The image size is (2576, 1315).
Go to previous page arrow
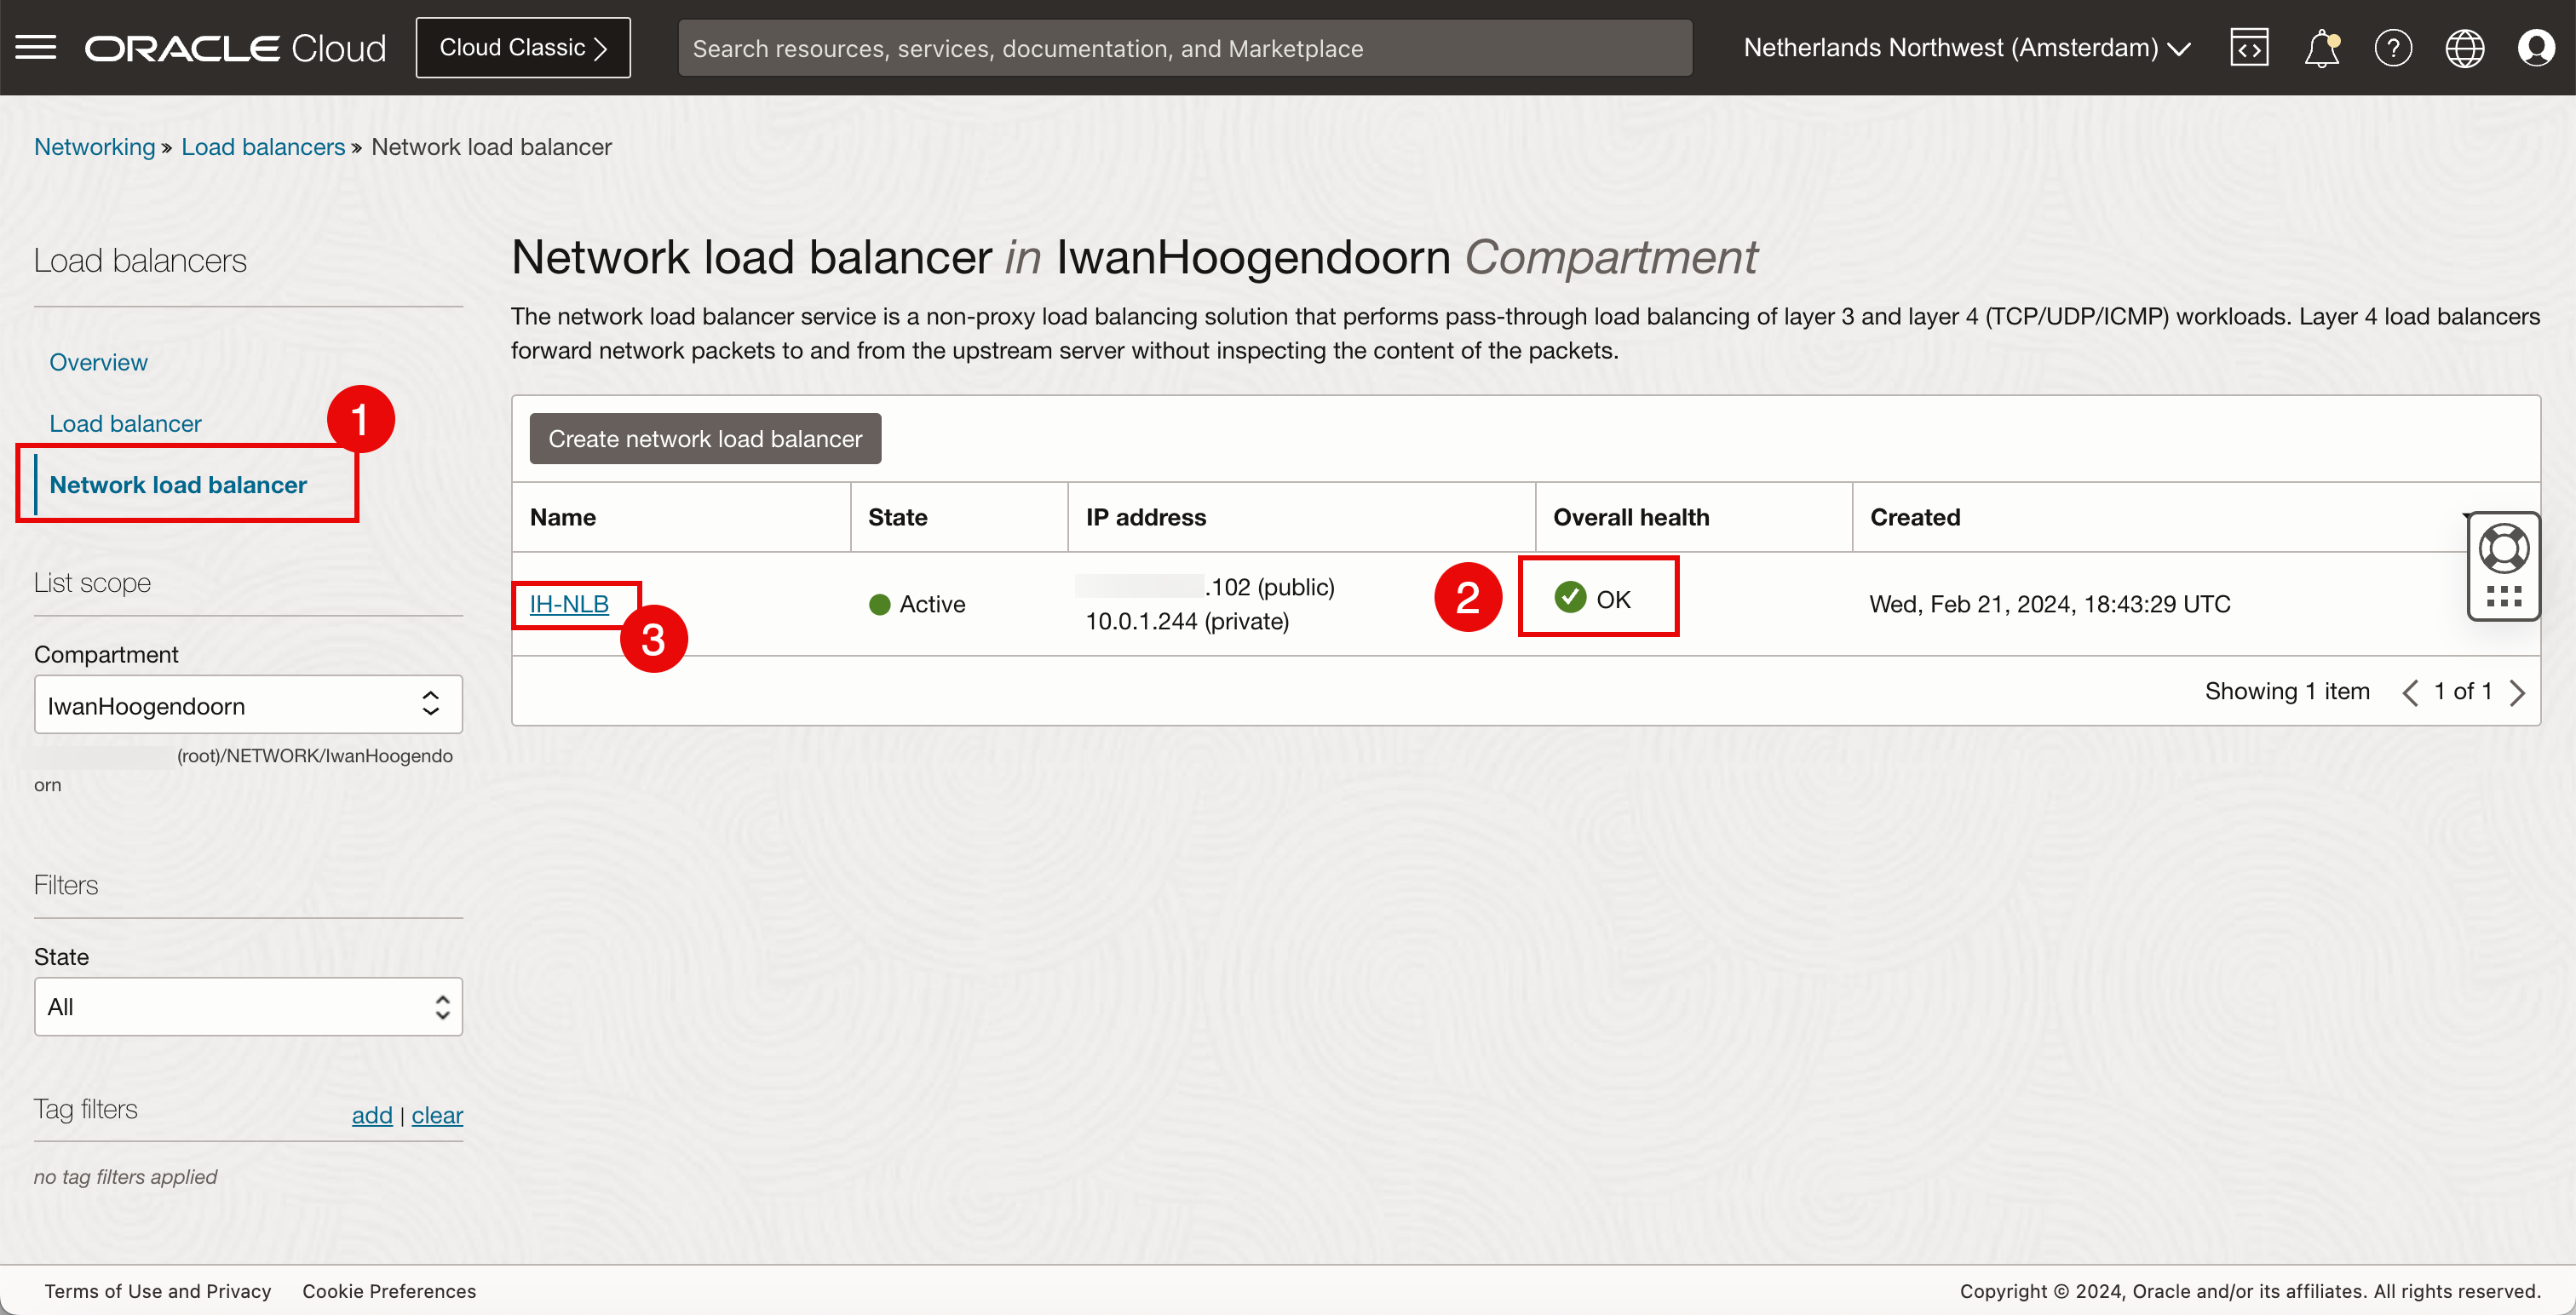[x=2410, y=692]
